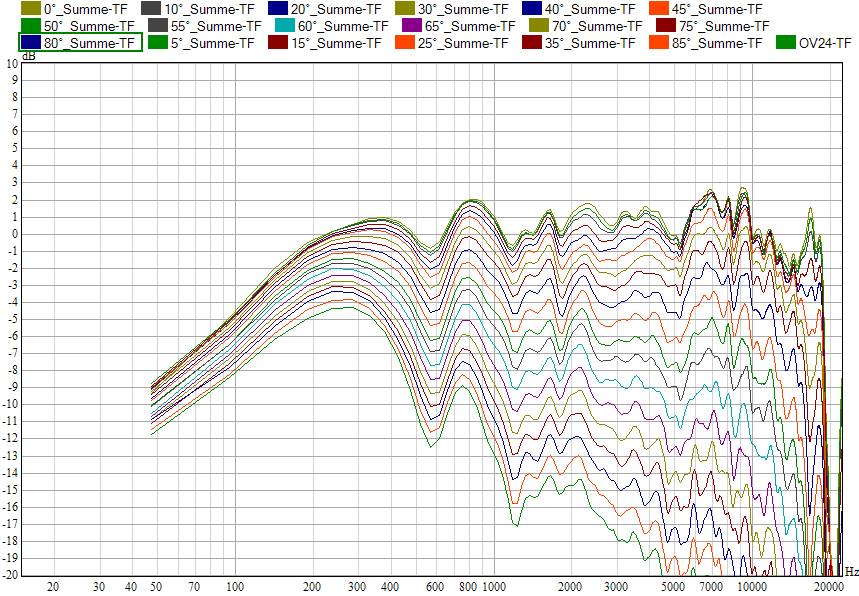Click the 1000 frequency axis tick label
Screen dimensions: 859x596
495,587
